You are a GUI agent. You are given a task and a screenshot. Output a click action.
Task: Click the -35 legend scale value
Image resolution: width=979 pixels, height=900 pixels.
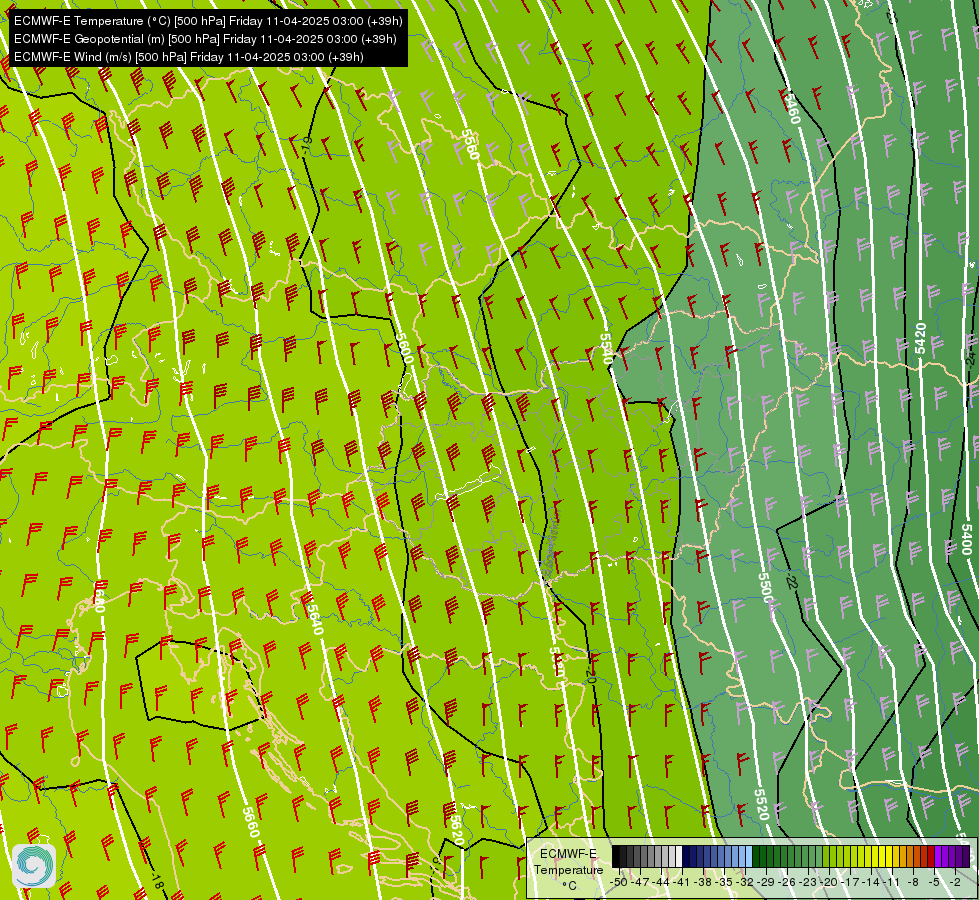725,882
